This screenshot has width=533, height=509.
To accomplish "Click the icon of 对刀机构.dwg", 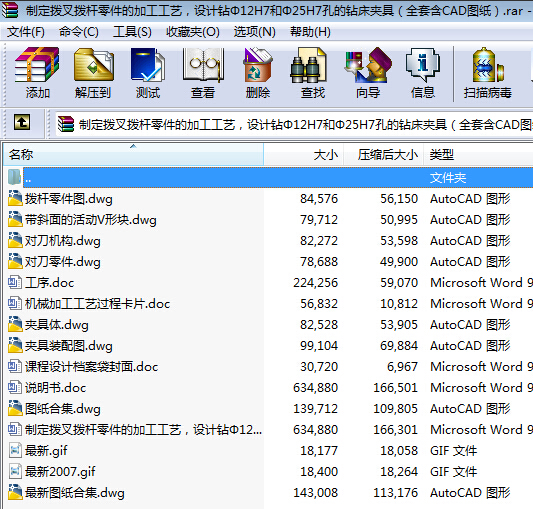I will (15, 240).
